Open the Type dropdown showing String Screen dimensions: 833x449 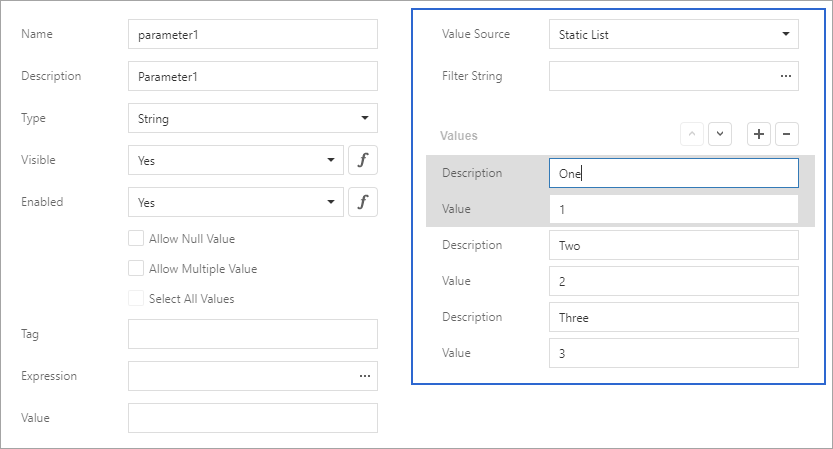click(252, 118)
